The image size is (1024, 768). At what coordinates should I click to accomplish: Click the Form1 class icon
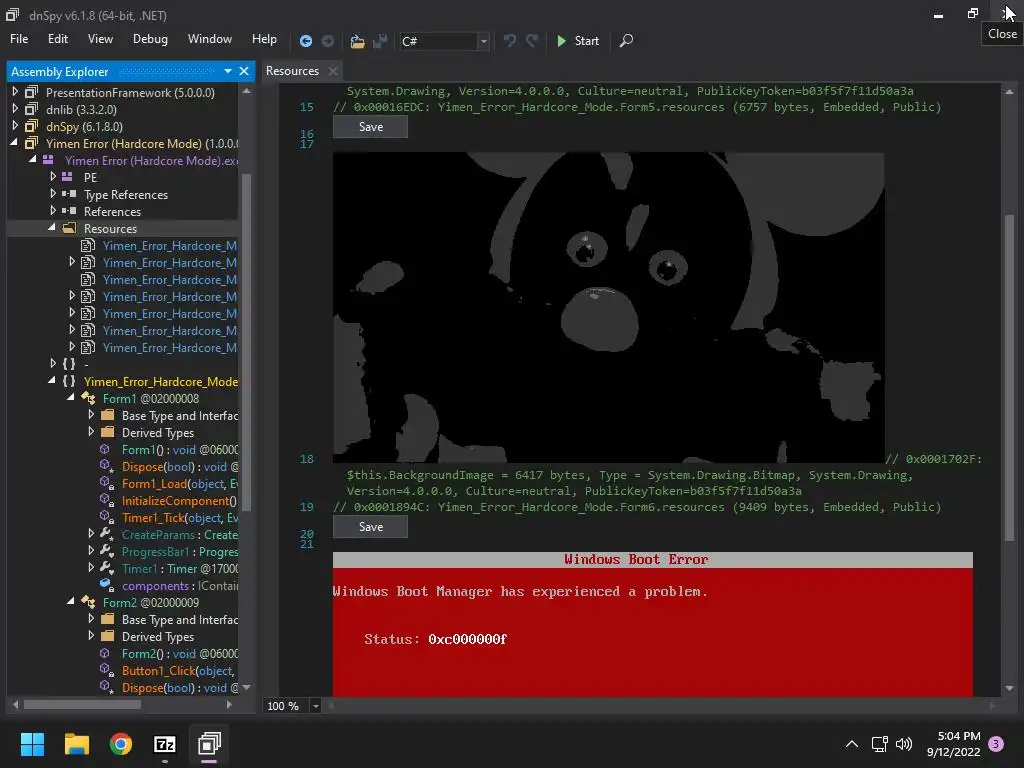tap(88, 398)
